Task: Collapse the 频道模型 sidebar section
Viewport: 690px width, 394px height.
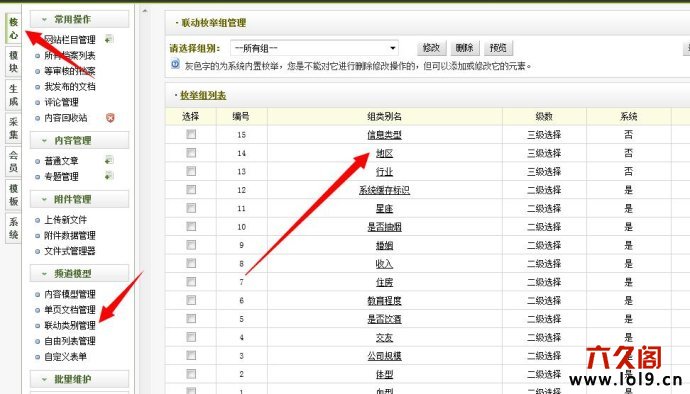Action: [79, 273]
